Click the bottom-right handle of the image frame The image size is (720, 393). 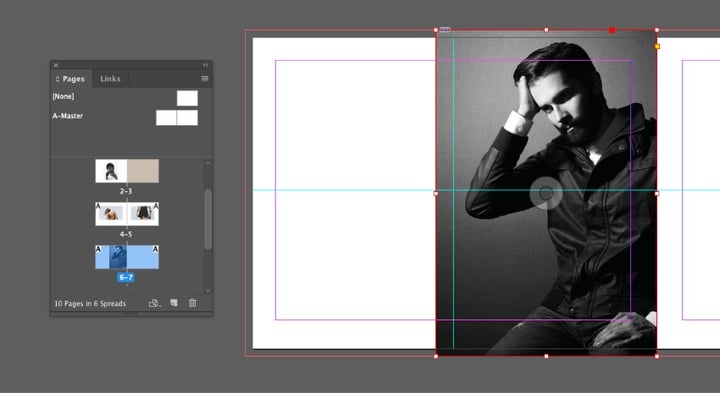(657, 356)
